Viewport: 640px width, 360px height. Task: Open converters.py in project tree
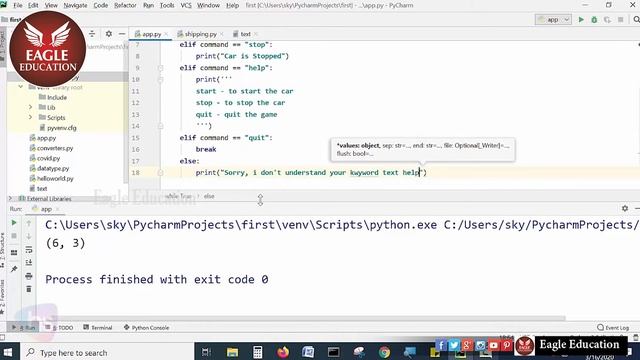click(x=51, y=148)
